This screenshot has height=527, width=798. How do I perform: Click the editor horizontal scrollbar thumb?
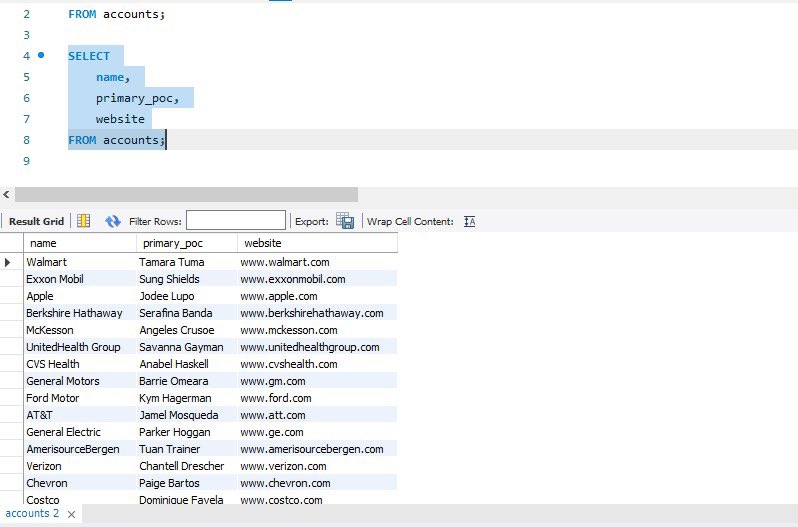click(x=186, y=194)
